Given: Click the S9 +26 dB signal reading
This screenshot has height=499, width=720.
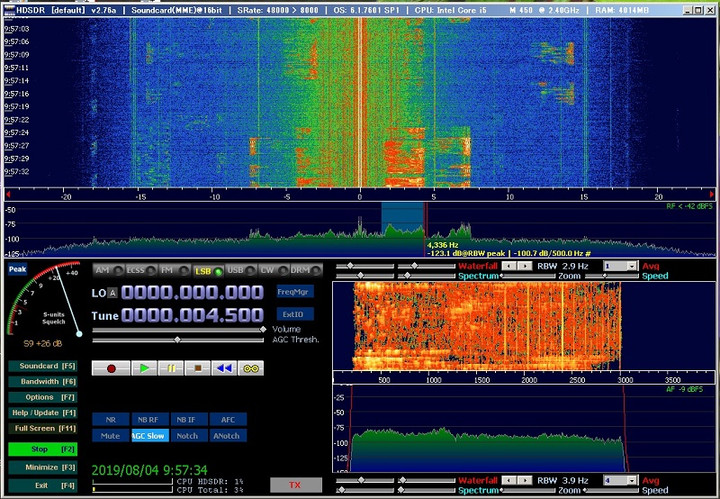Looking at the screenshot, I should click(x=42, y=343).
